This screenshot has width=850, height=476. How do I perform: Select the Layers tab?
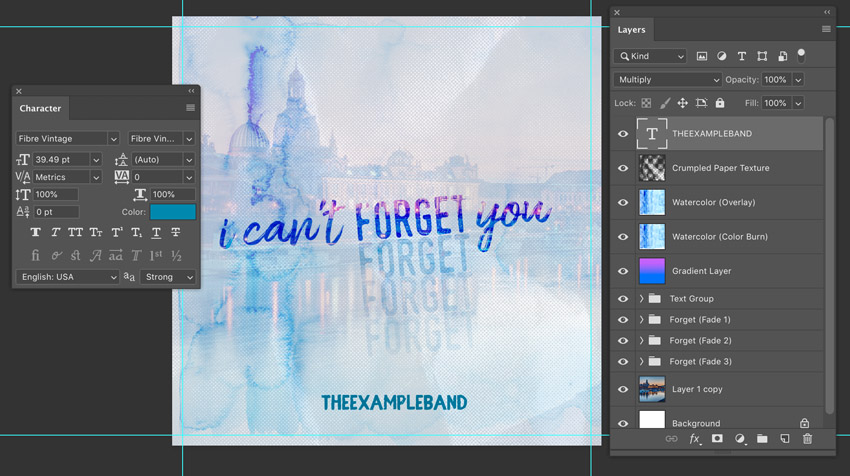click(x=632, y=30)
